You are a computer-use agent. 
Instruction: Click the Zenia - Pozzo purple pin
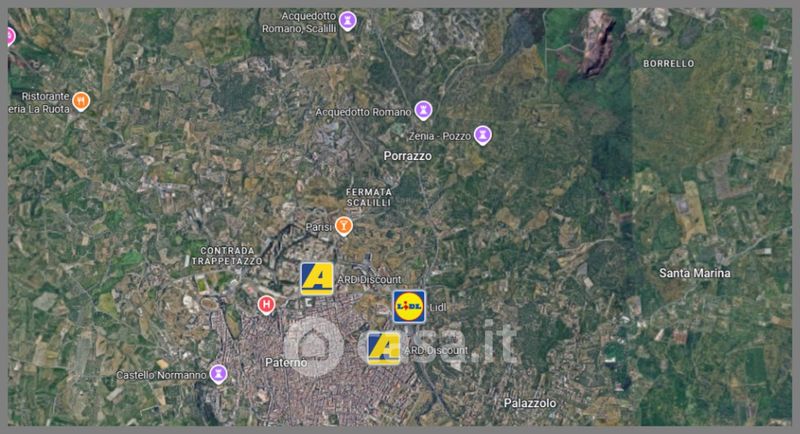click(x=482, y=135)
